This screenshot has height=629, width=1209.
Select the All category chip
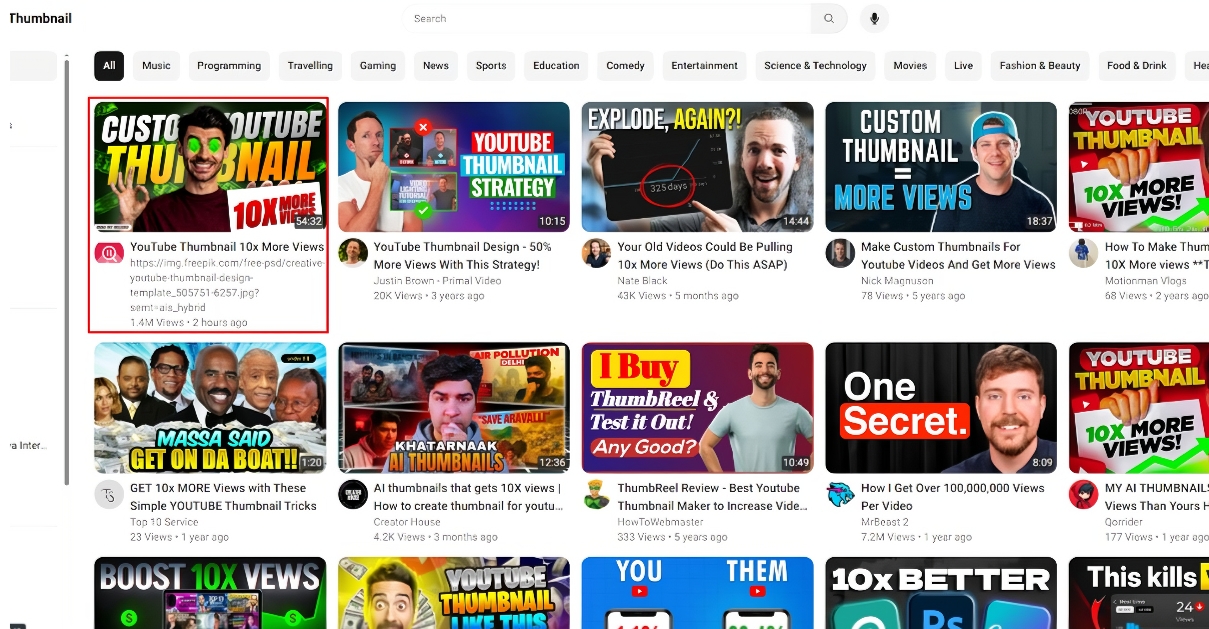pyautogui.click(x=109, y=66)
